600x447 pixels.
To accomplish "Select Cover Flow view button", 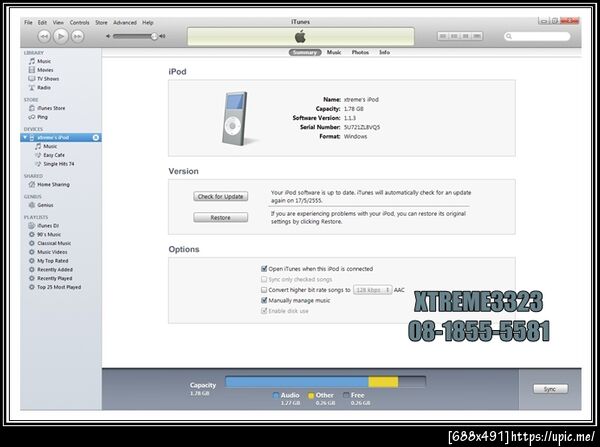I will point(477,36).
